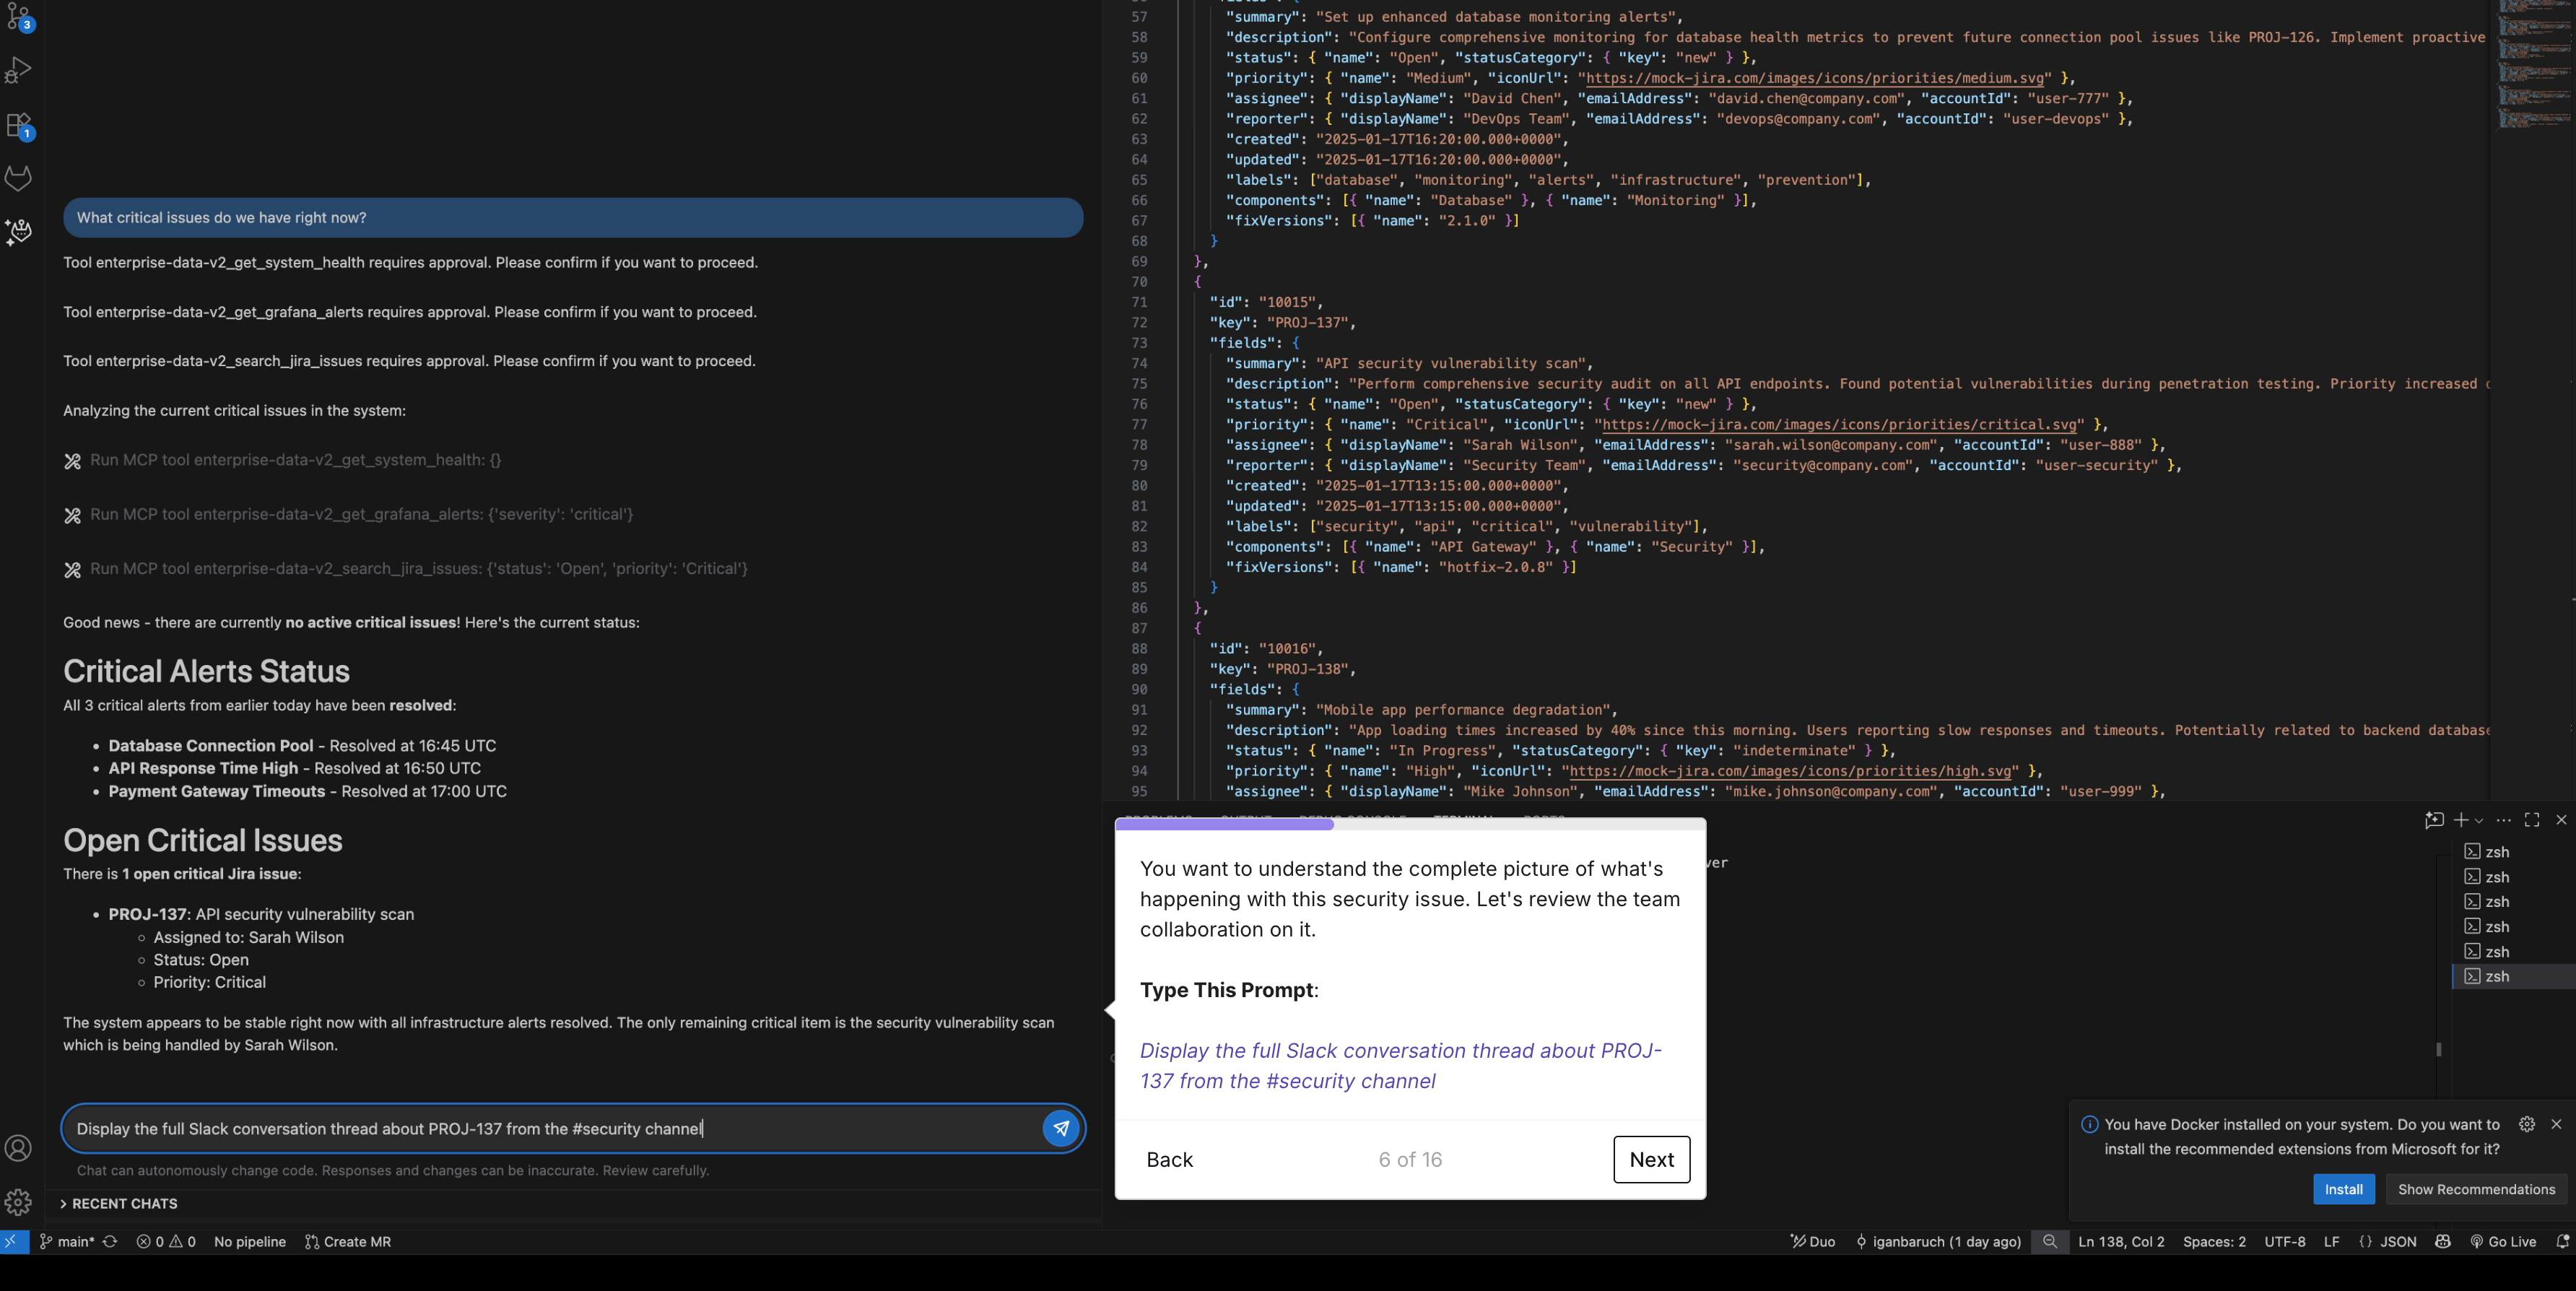Click the editor minimap overview
Screen dimensions: 2576x1291
(2532, 65)
